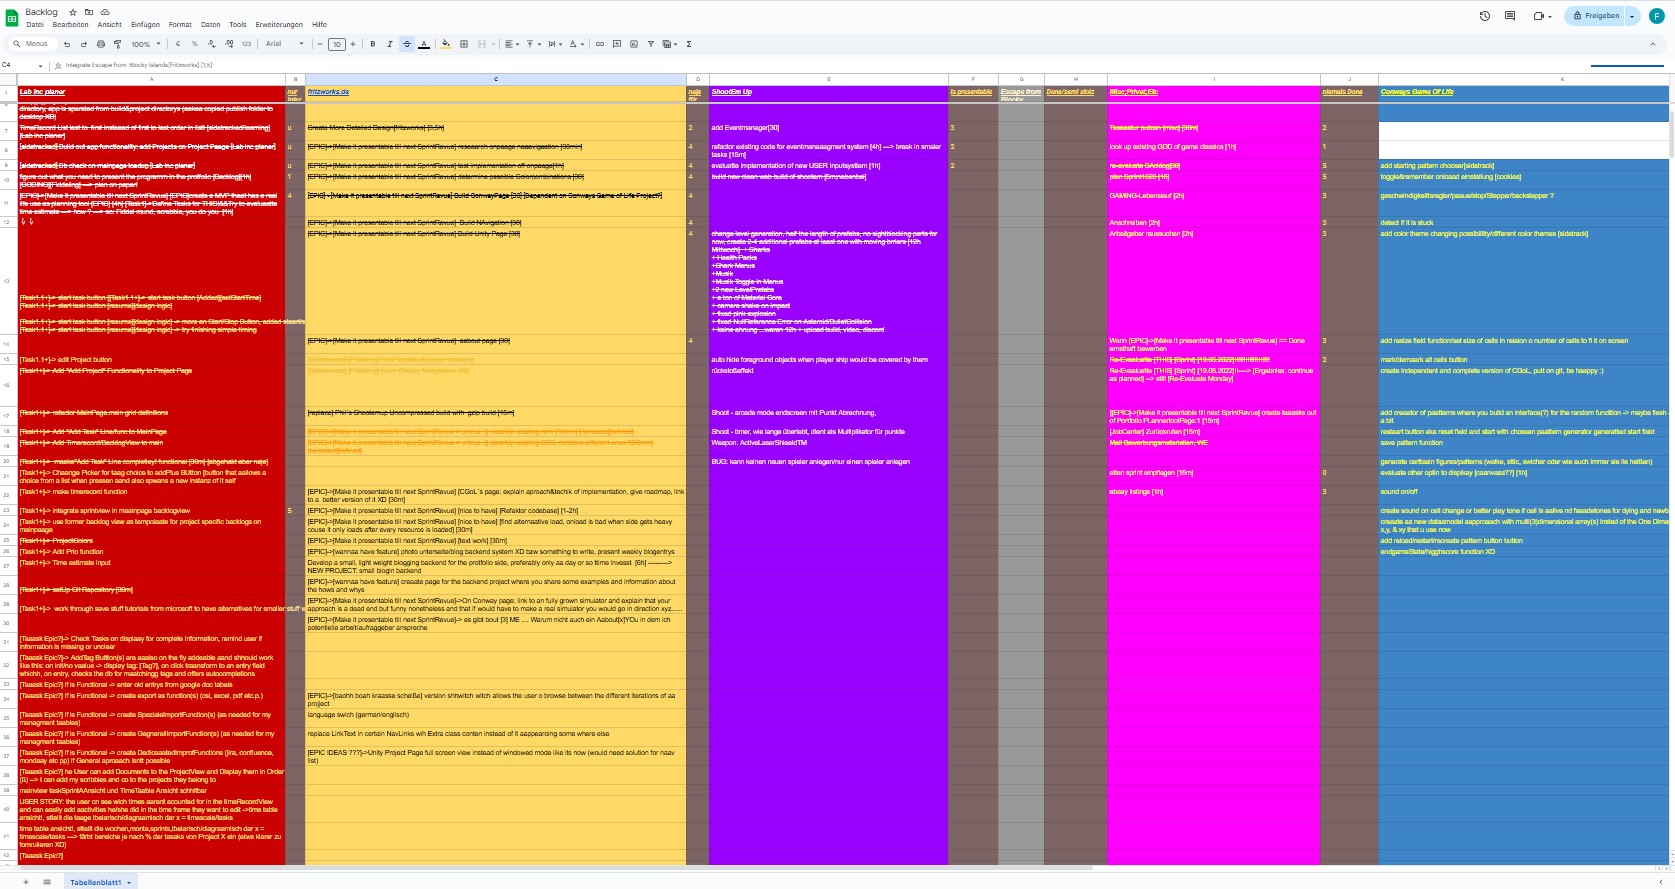Insert a comment
Image resolution: width=1675 pixels, height=889 pixels.
[x=617, y=44]
